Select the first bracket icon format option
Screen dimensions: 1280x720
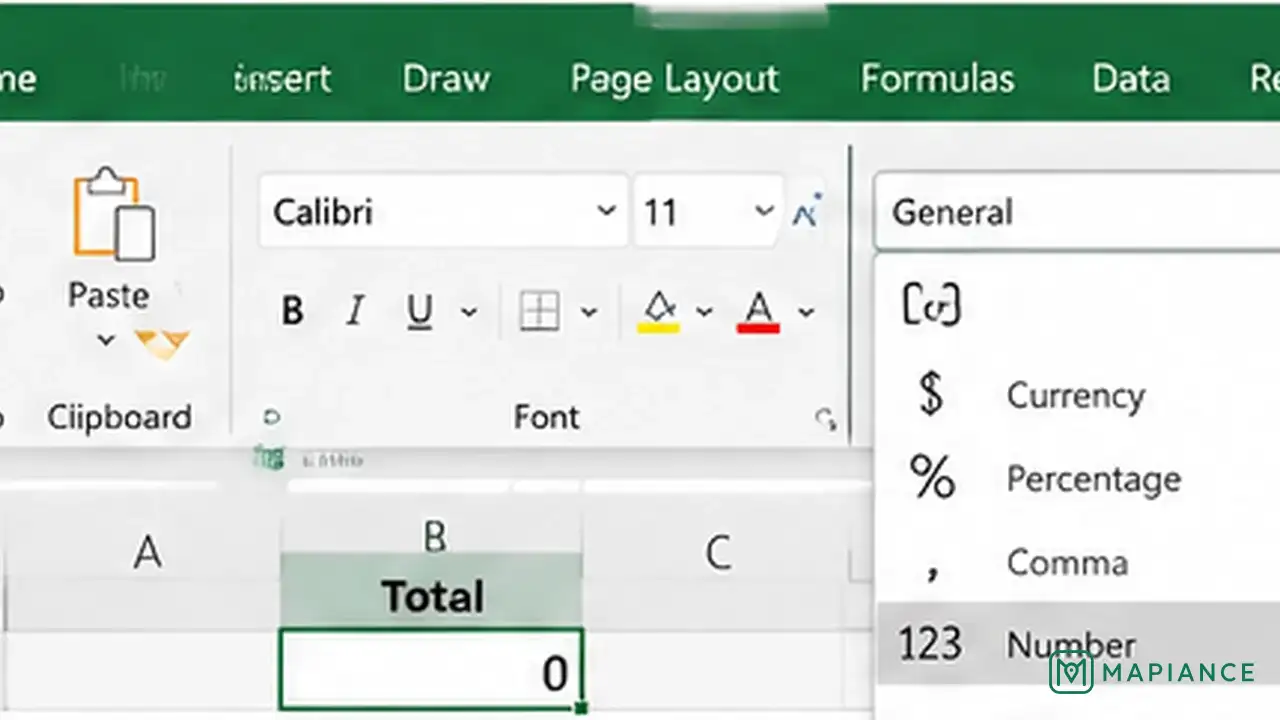pos(931,305)
